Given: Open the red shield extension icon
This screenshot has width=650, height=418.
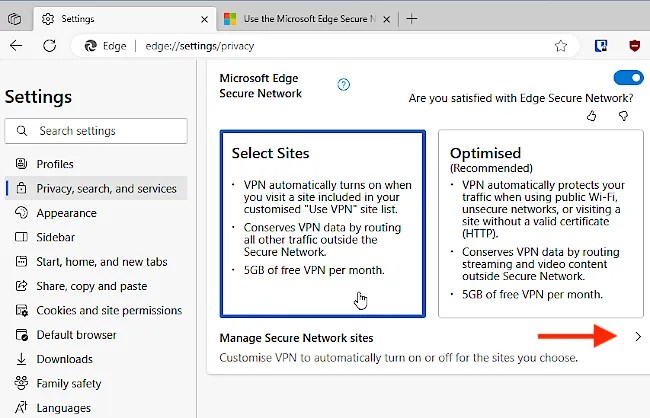Looking at the screenshot, I should (634, 46).
